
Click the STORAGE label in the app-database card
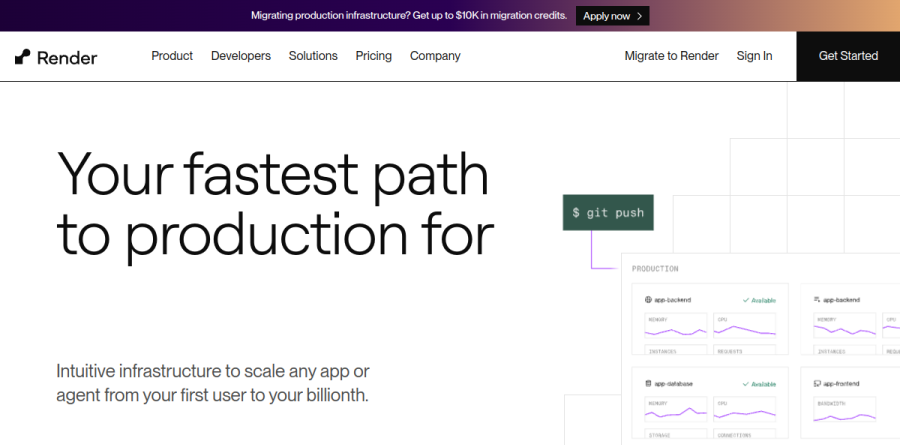(660, 435)
